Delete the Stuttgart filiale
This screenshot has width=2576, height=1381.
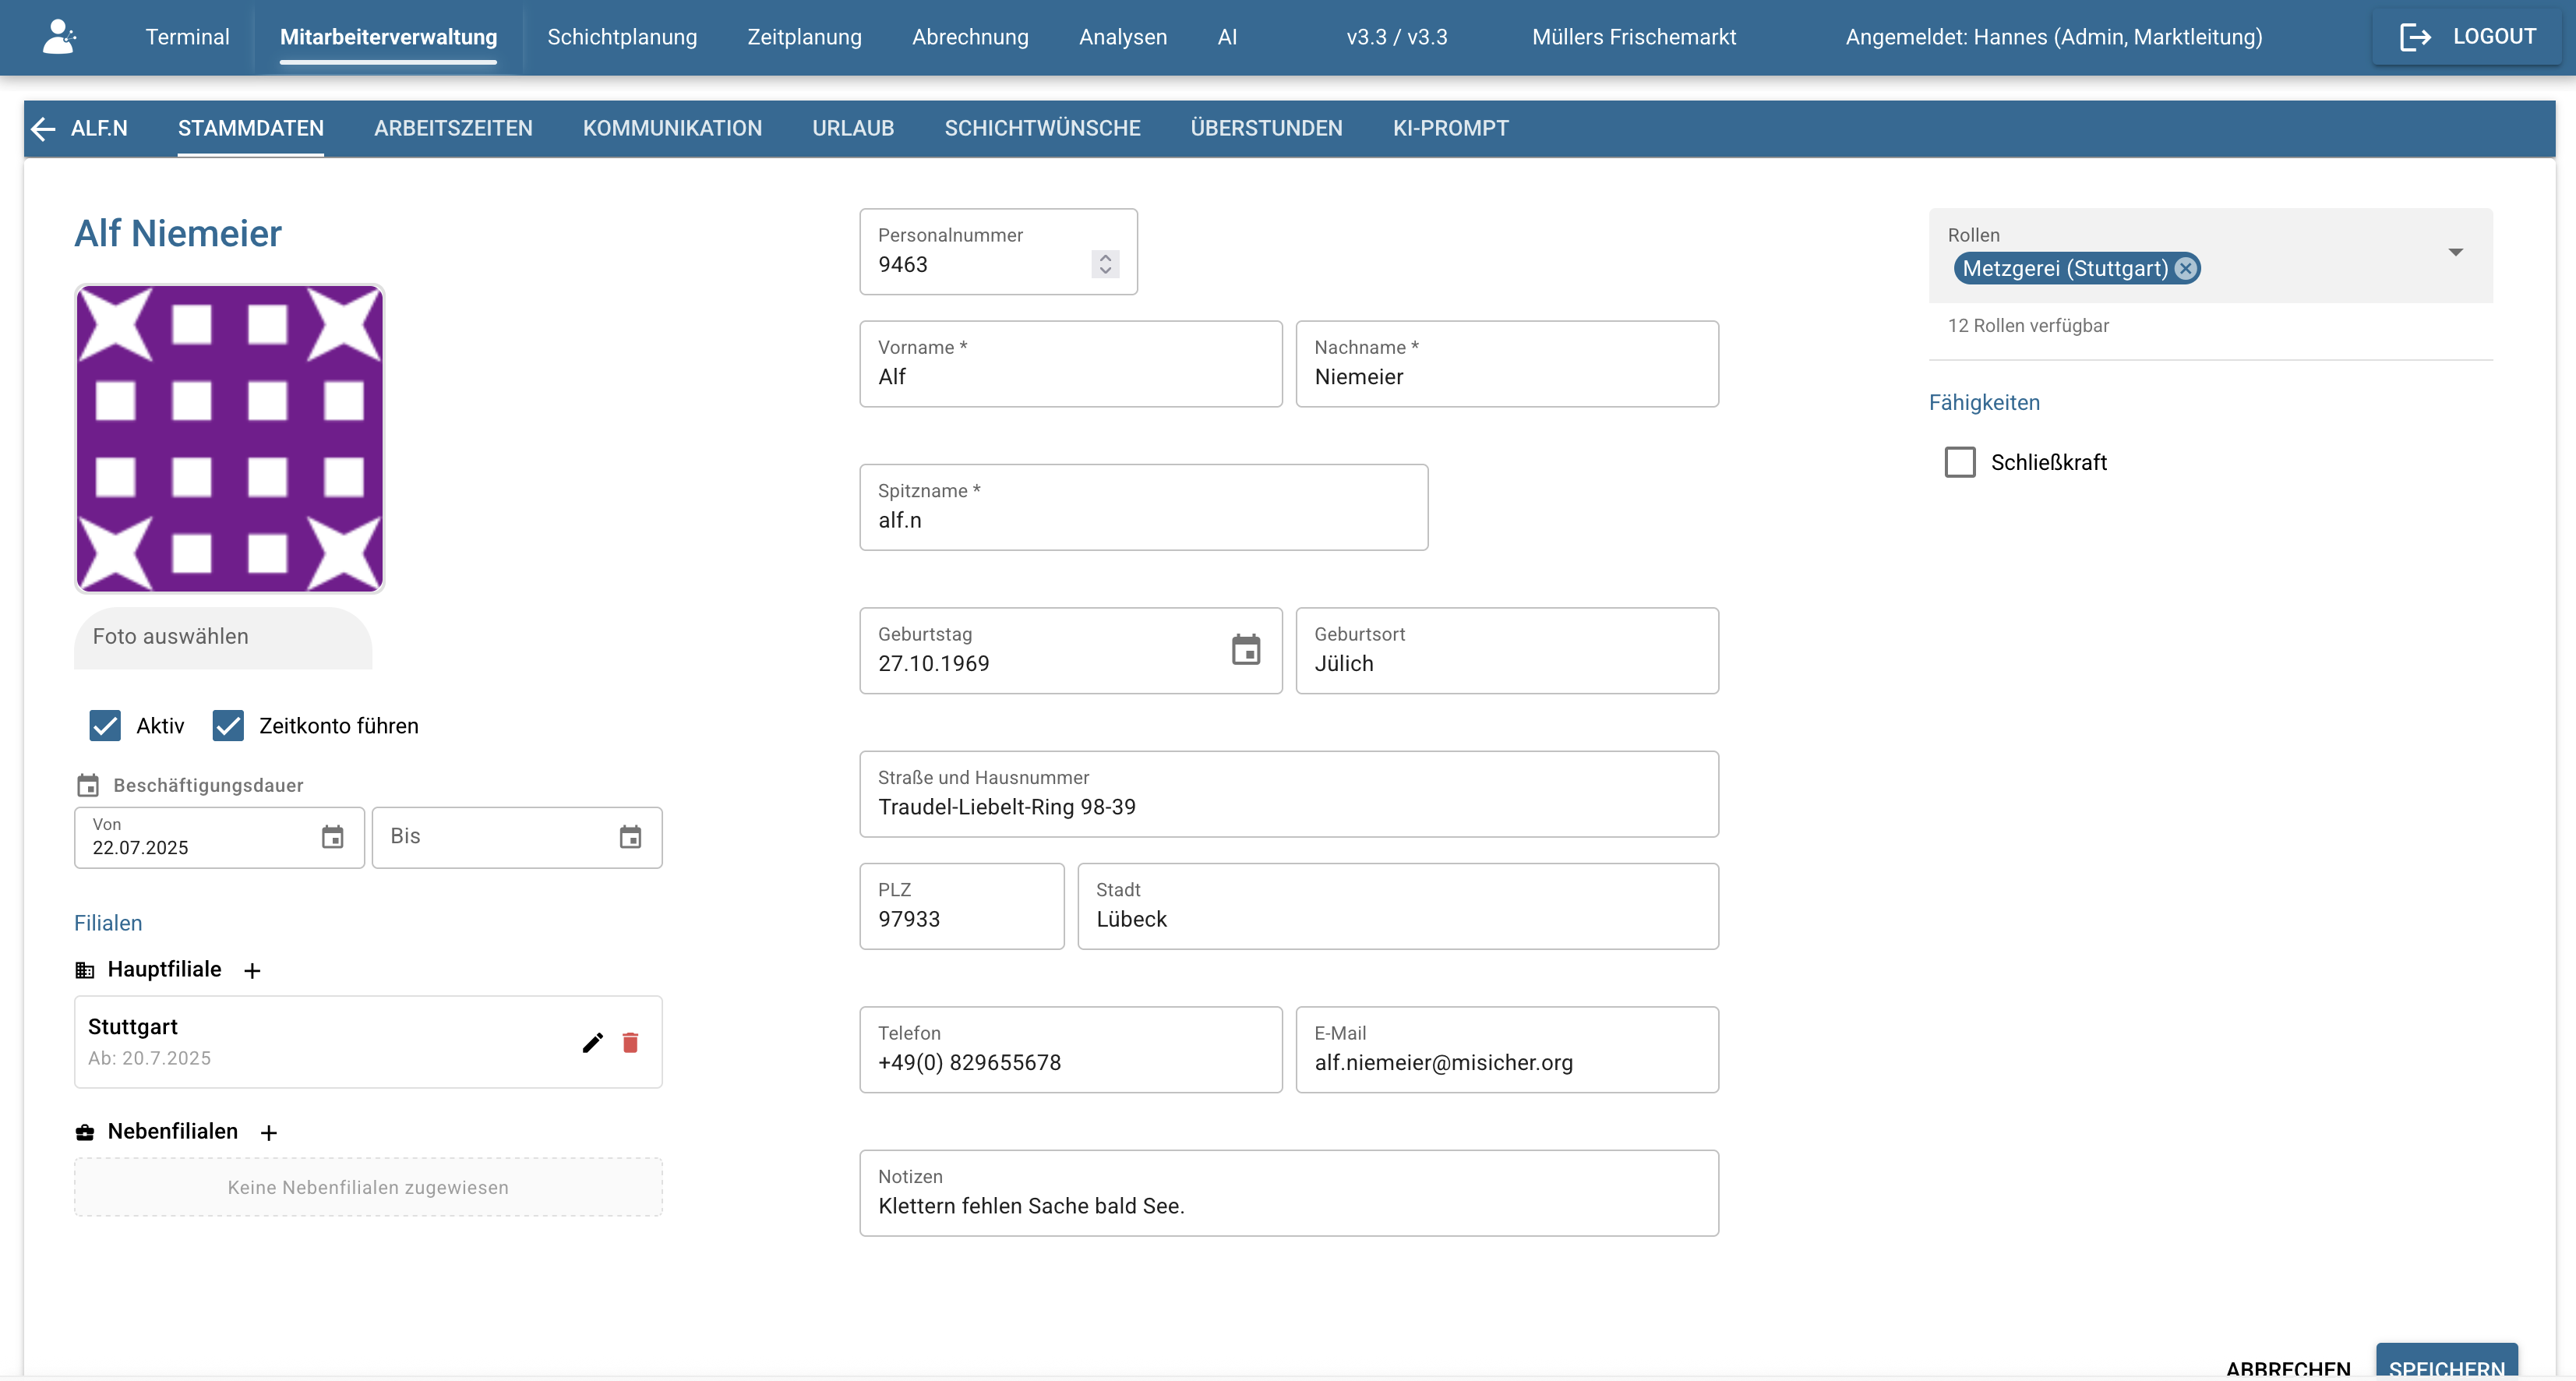(631, 1042)
